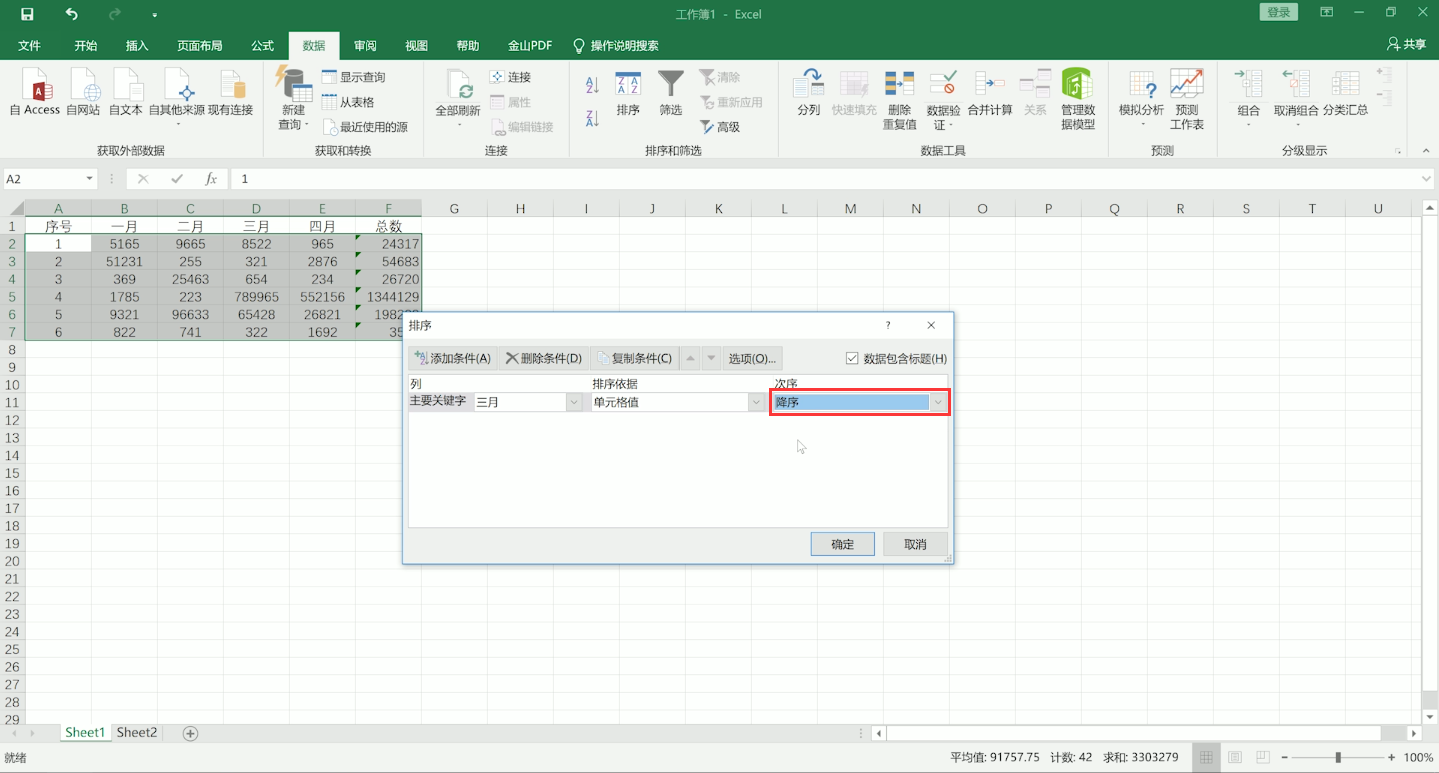Click 删除重复值 remove duplicates
Screen dimensions: 1439x773
coord(899,100)
